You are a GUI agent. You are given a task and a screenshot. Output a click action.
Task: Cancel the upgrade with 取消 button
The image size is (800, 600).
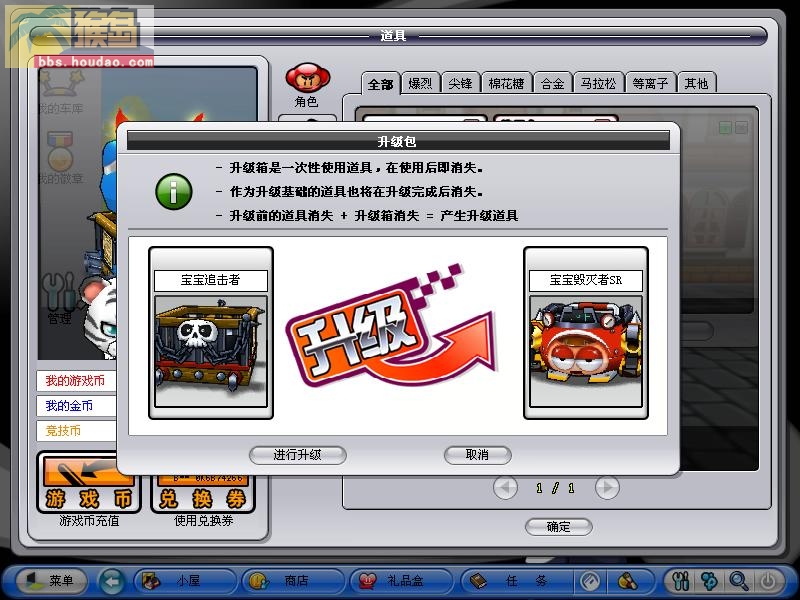(477, 455)
